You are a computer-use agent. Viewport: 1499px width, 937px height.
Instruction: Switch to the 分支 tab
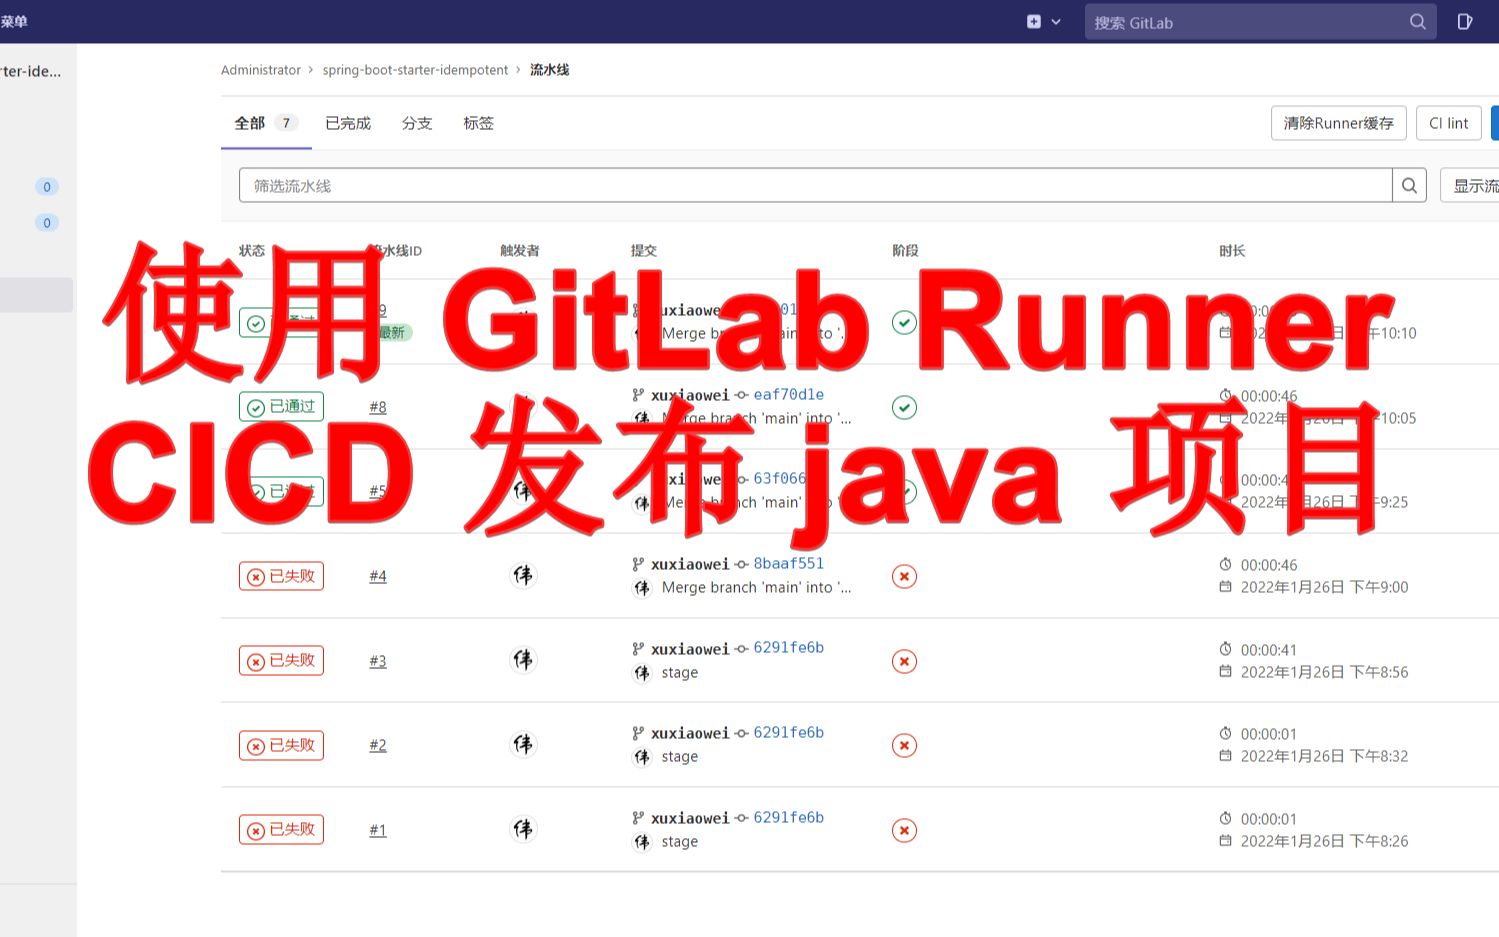click(x=417, y=123)
